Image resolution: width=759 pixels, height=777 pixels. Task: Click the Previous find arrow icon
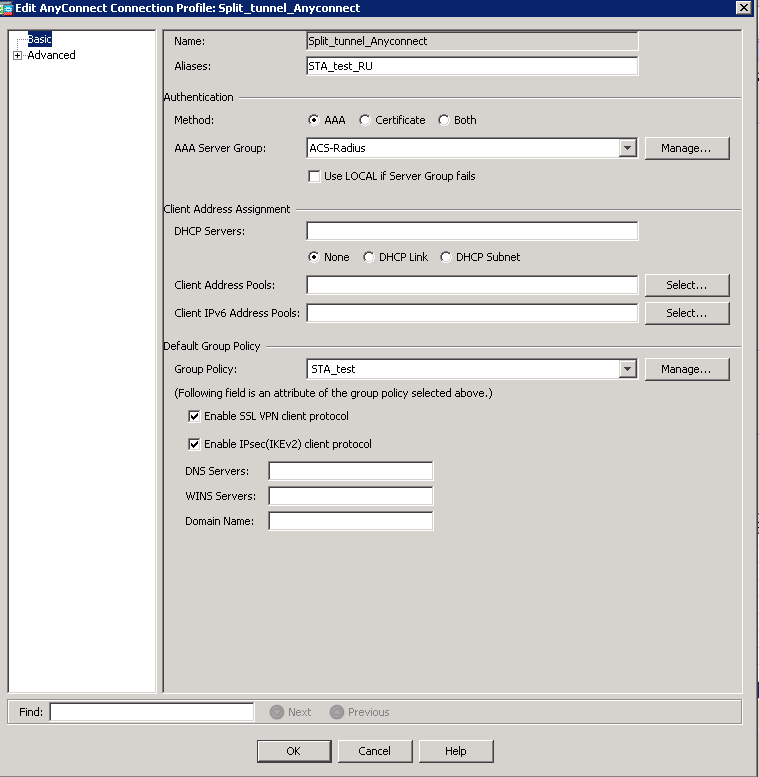(337, 712)
